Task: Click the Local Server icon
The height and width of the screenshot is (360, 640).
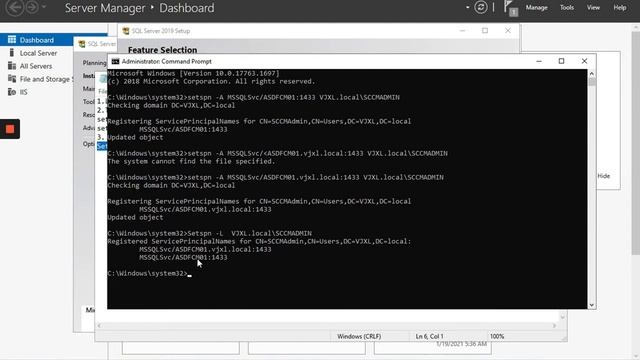Action: [x=11, y=53]
